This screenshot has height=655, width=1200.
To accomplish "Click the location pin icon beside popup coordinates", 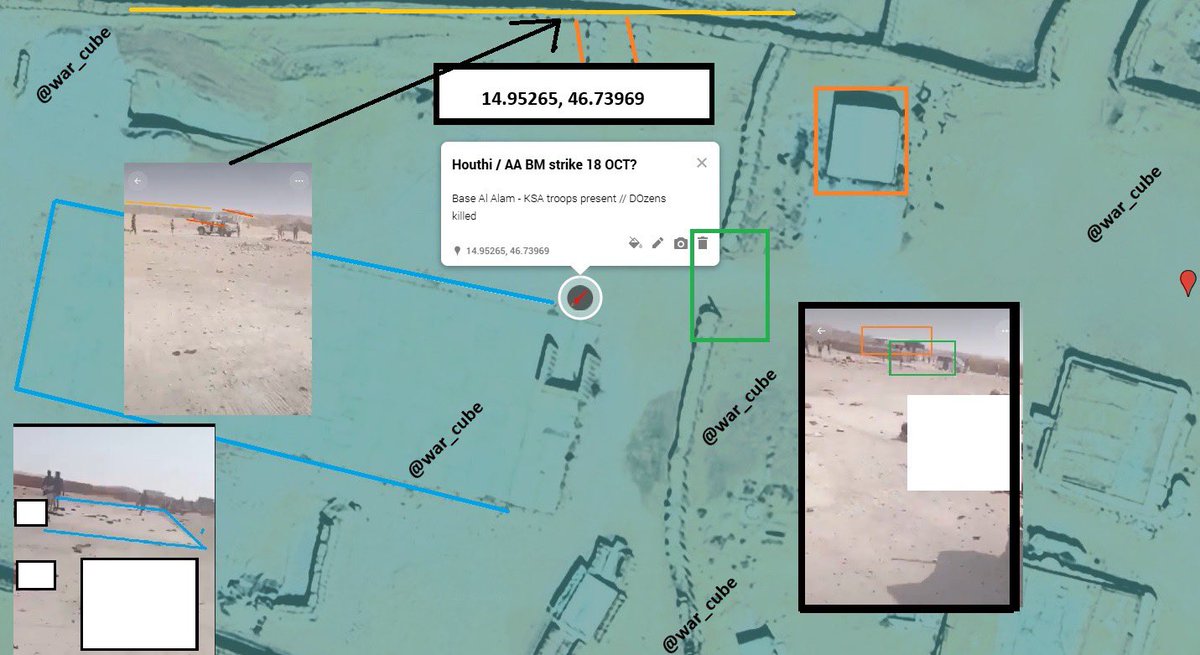I will (x=457, y=251).
